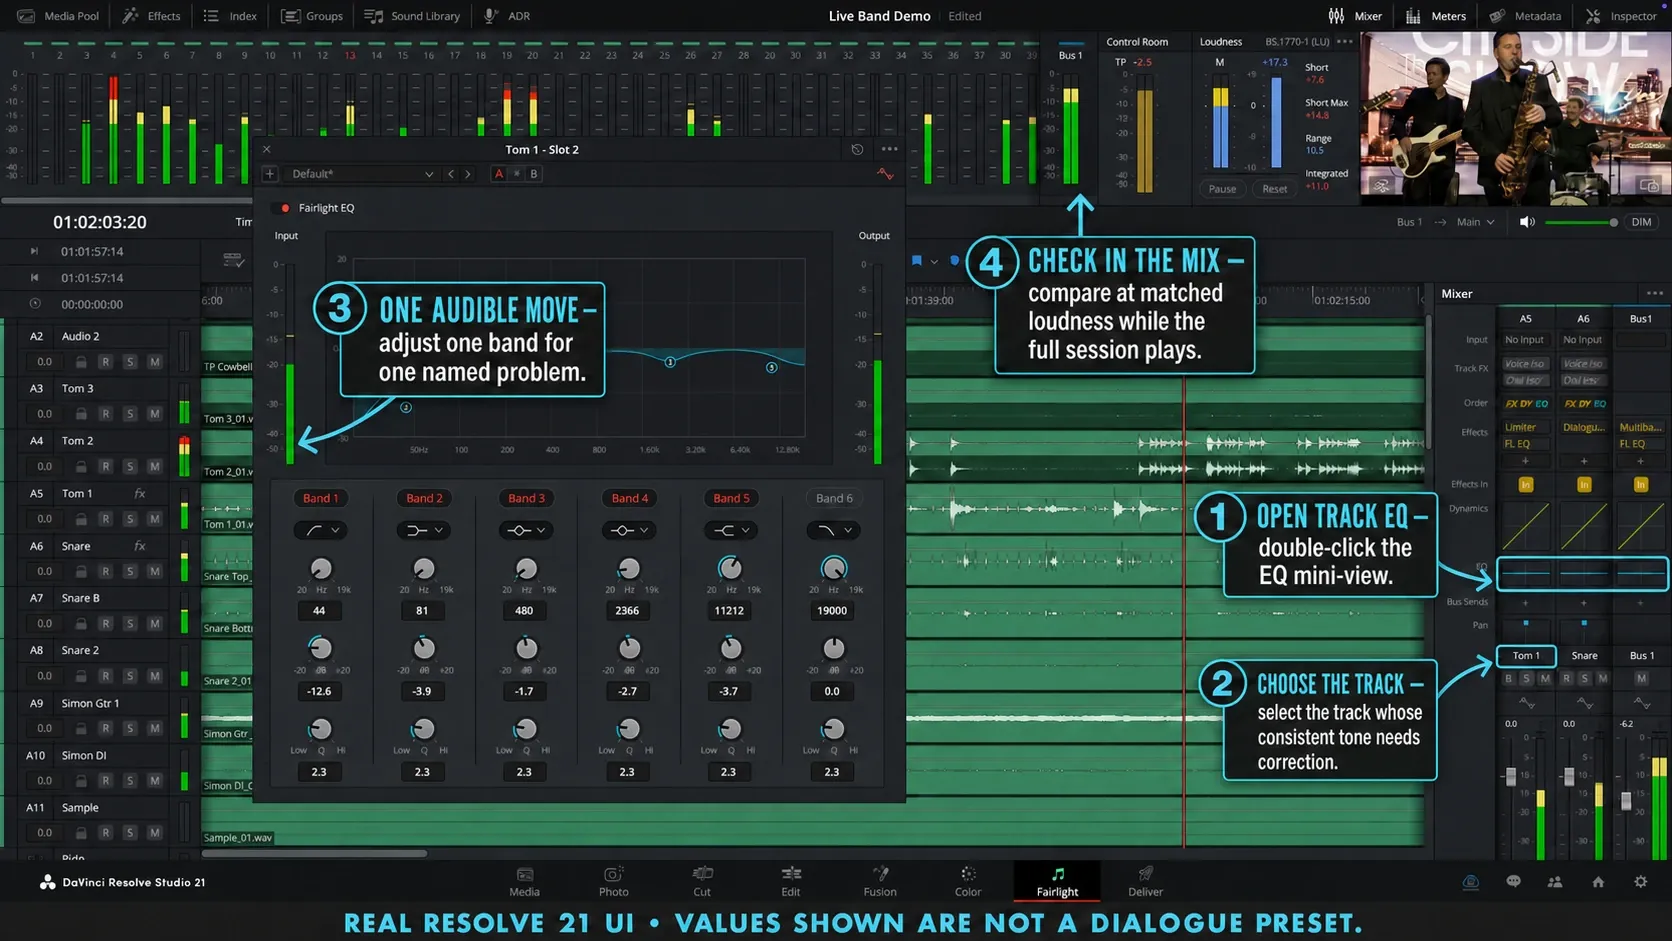
Task: Toggle the Mixer panel button
Action: click(x=1355, y=16)
